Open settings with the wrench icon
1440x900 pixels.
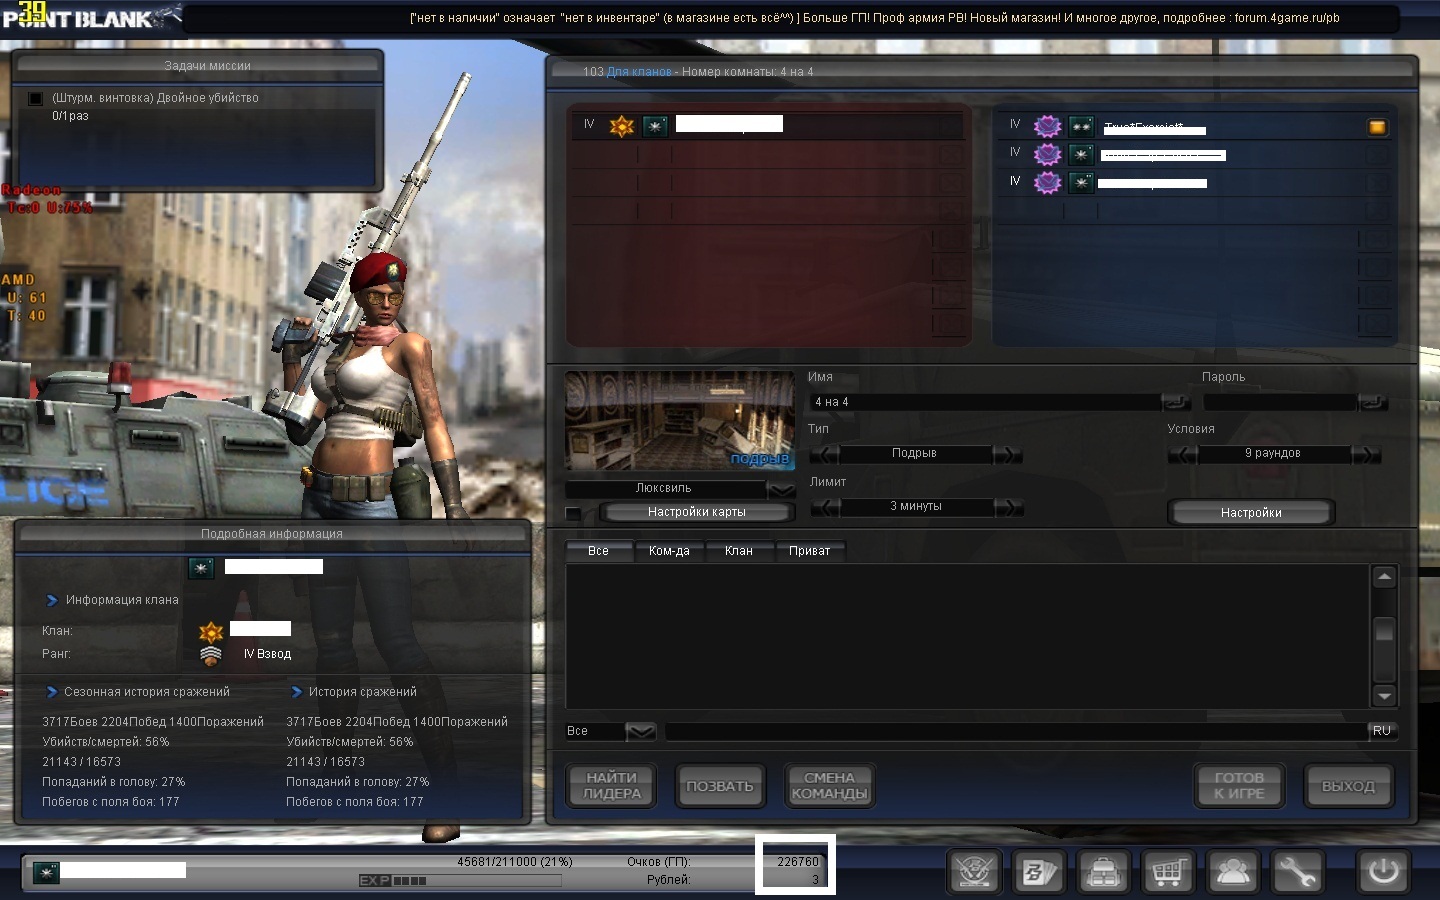point(1298,872)
